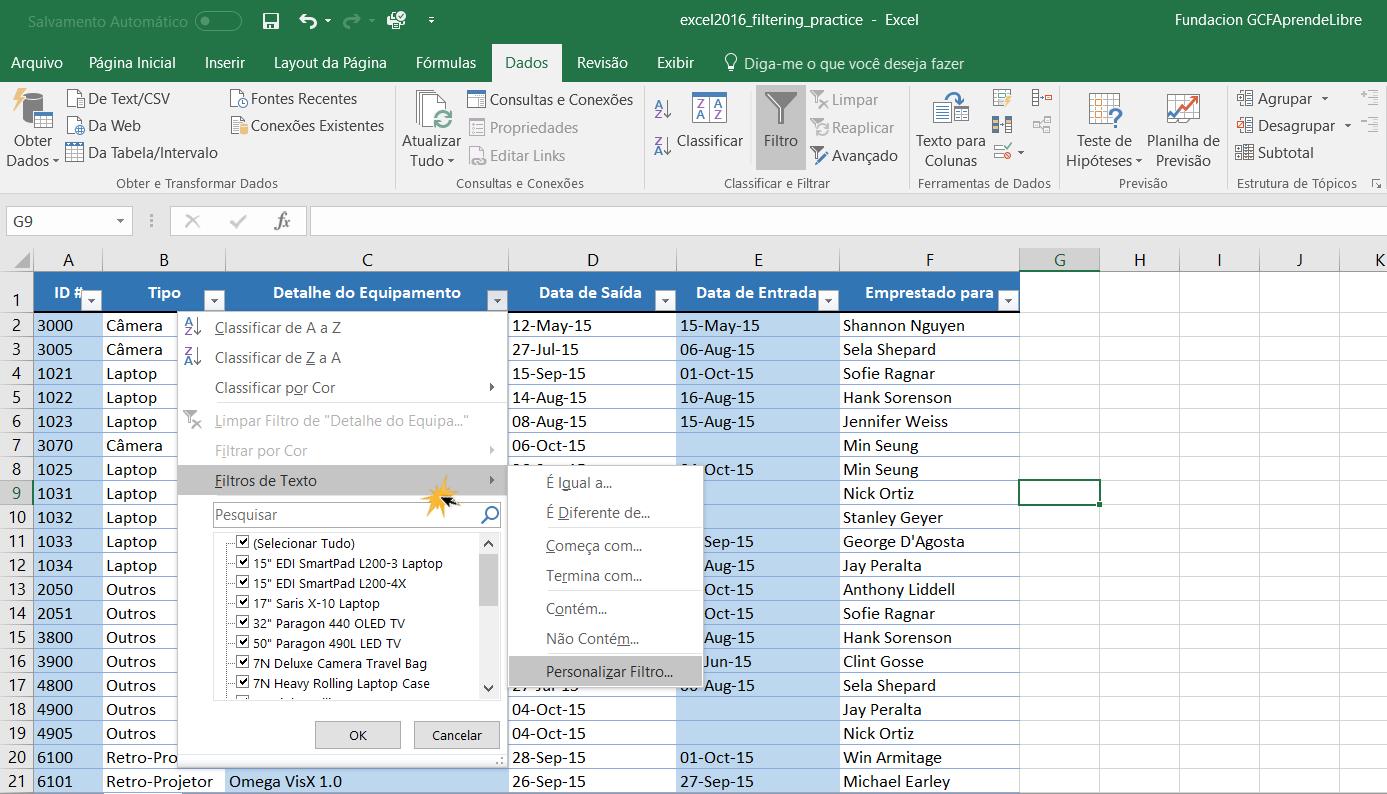
Task: Open Conexões Existentes
Action: click(307, 126)
